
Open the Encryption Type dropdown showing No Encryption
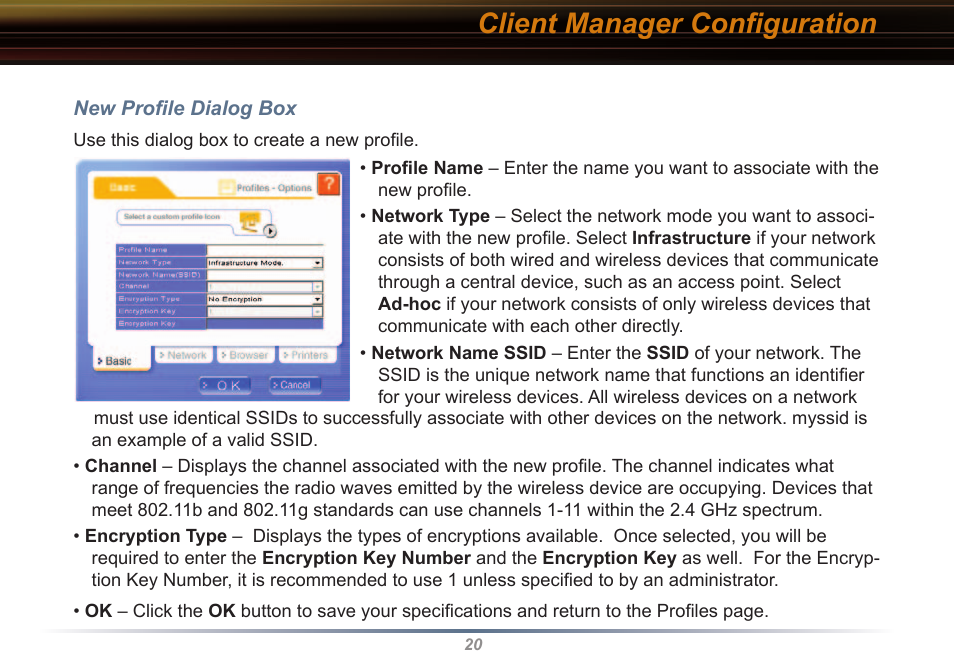tap(265, 299)
